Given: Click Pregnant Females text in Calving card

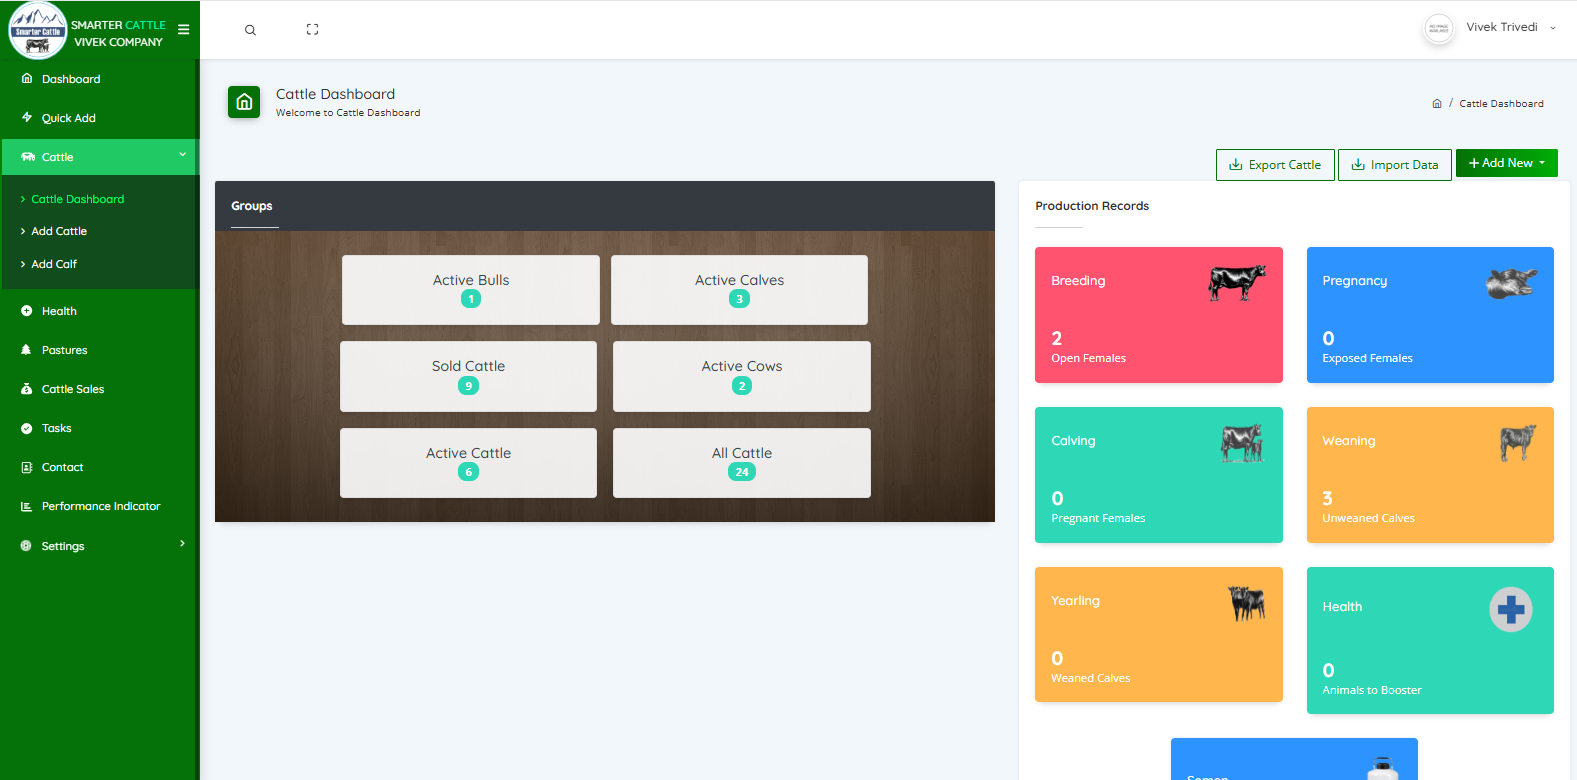Looking at the screenshot, I should [x=1098, y=518].
